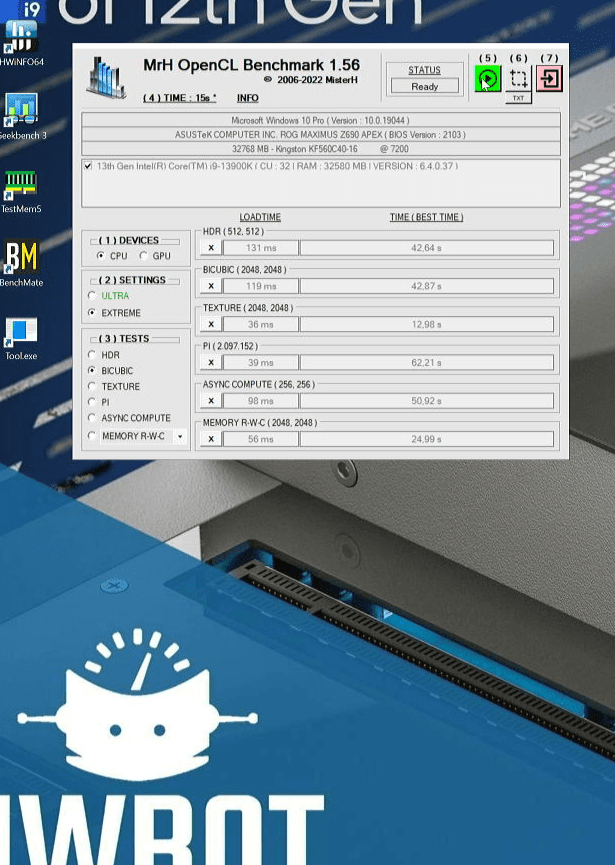The image size is (615, 865).
Task: Clear PI result with its x button
Action: tap(211, 362)
